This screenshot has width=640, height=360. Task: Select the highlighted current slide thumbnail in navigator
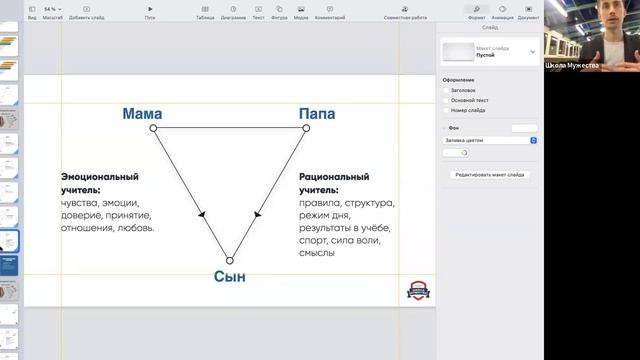point(9,241)
